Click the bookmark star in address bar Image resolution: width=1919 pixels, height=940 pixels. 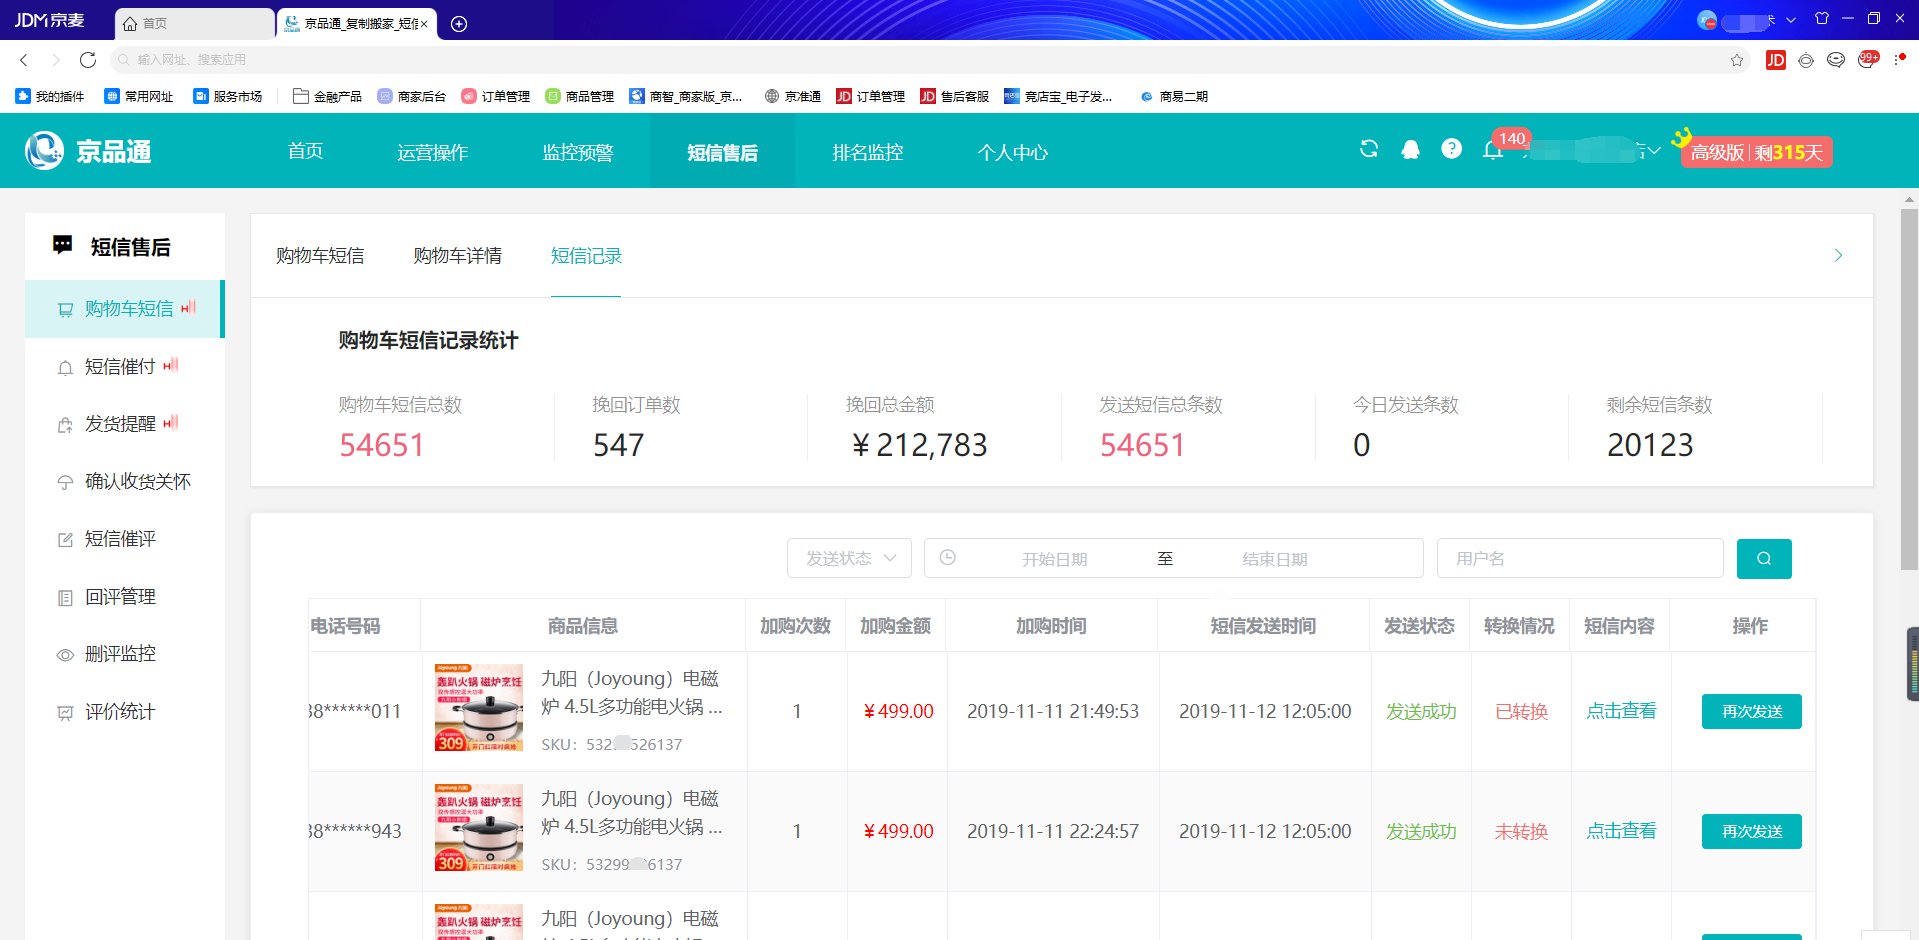coord(1737,60)
